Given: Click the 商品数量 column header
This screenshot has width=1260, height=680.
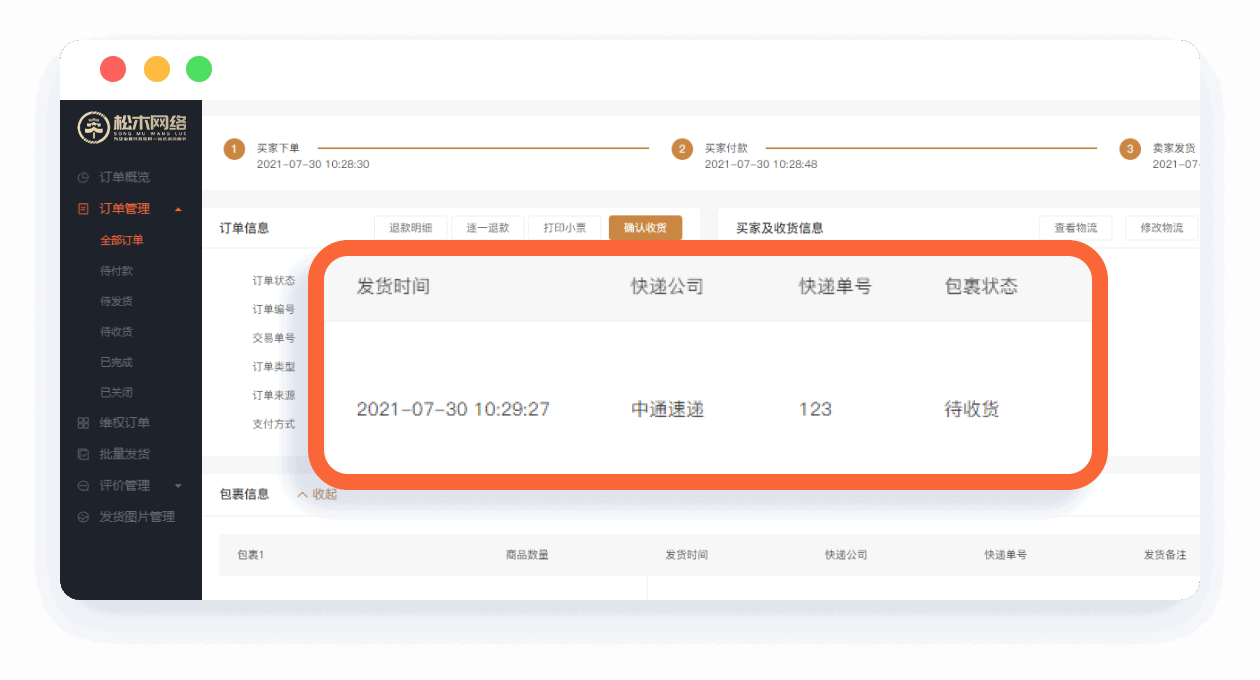Looking at the screenshot, I should (527, 555).
